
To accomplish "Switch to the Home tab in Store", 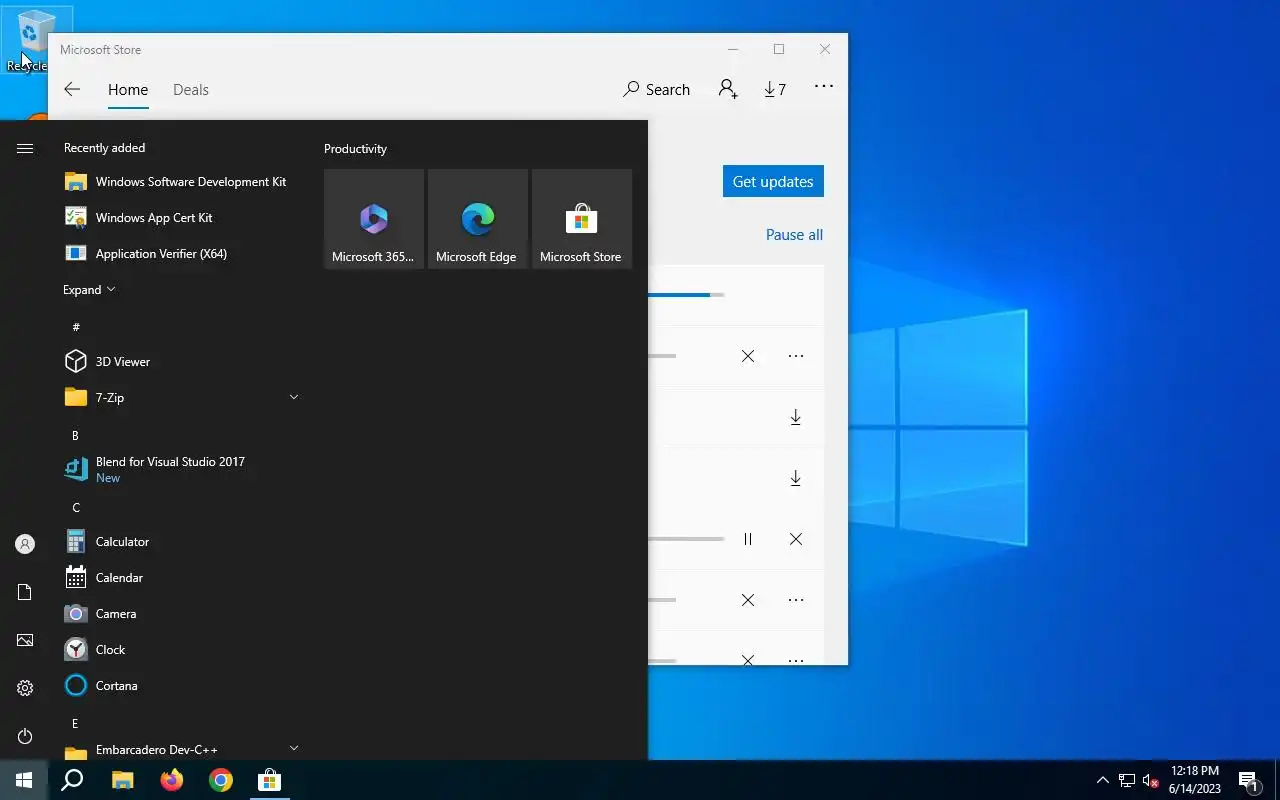I will tap(128, 89).
